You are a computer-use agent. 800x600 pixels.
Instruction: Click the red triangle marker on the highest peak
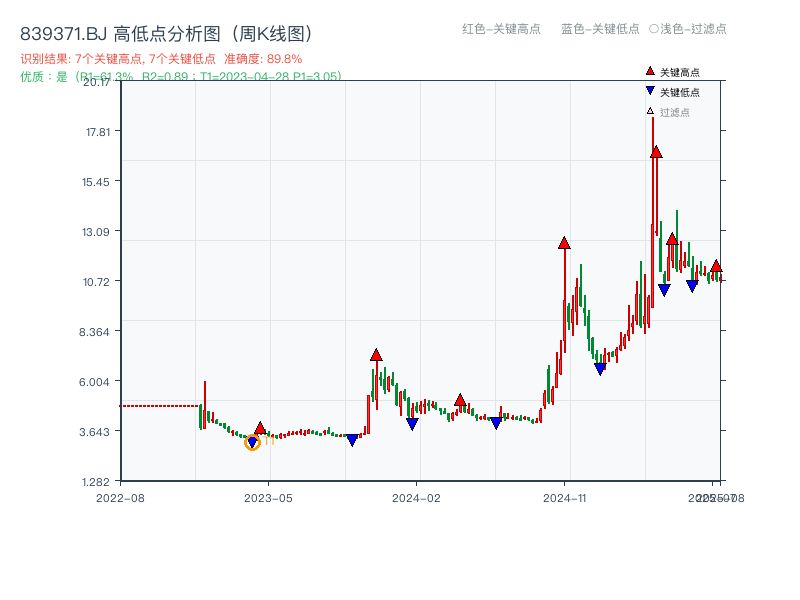click(657, 152)
